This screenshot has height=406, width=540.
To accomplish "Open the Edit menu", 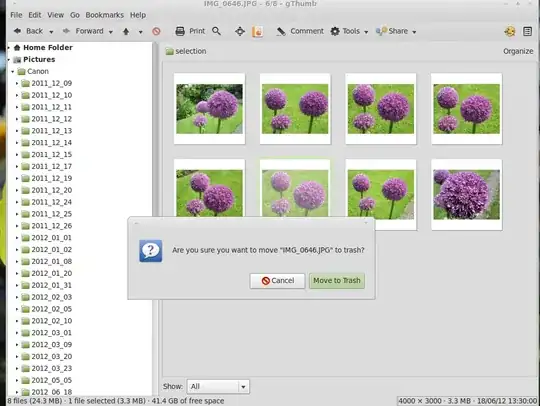I will [35, 15].
